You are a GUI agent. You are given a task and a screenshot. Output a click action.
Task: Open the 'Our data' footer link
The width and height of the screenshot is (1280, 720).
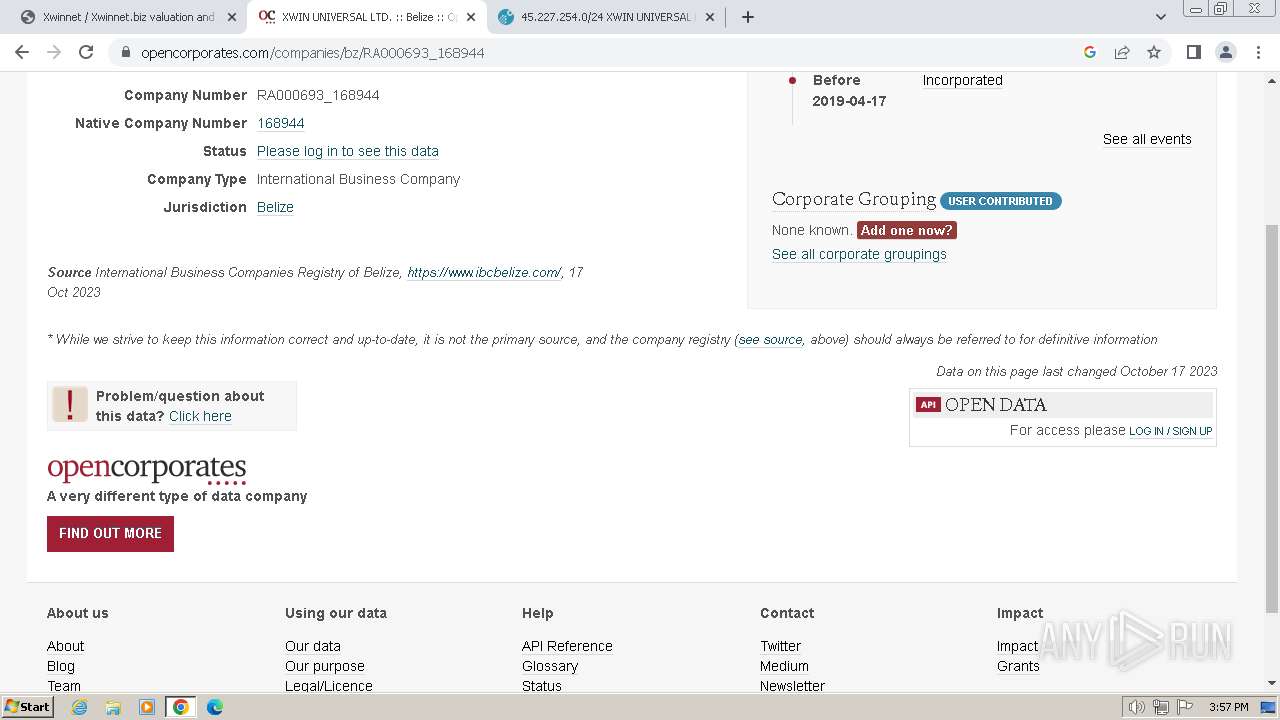coord(313,646)
